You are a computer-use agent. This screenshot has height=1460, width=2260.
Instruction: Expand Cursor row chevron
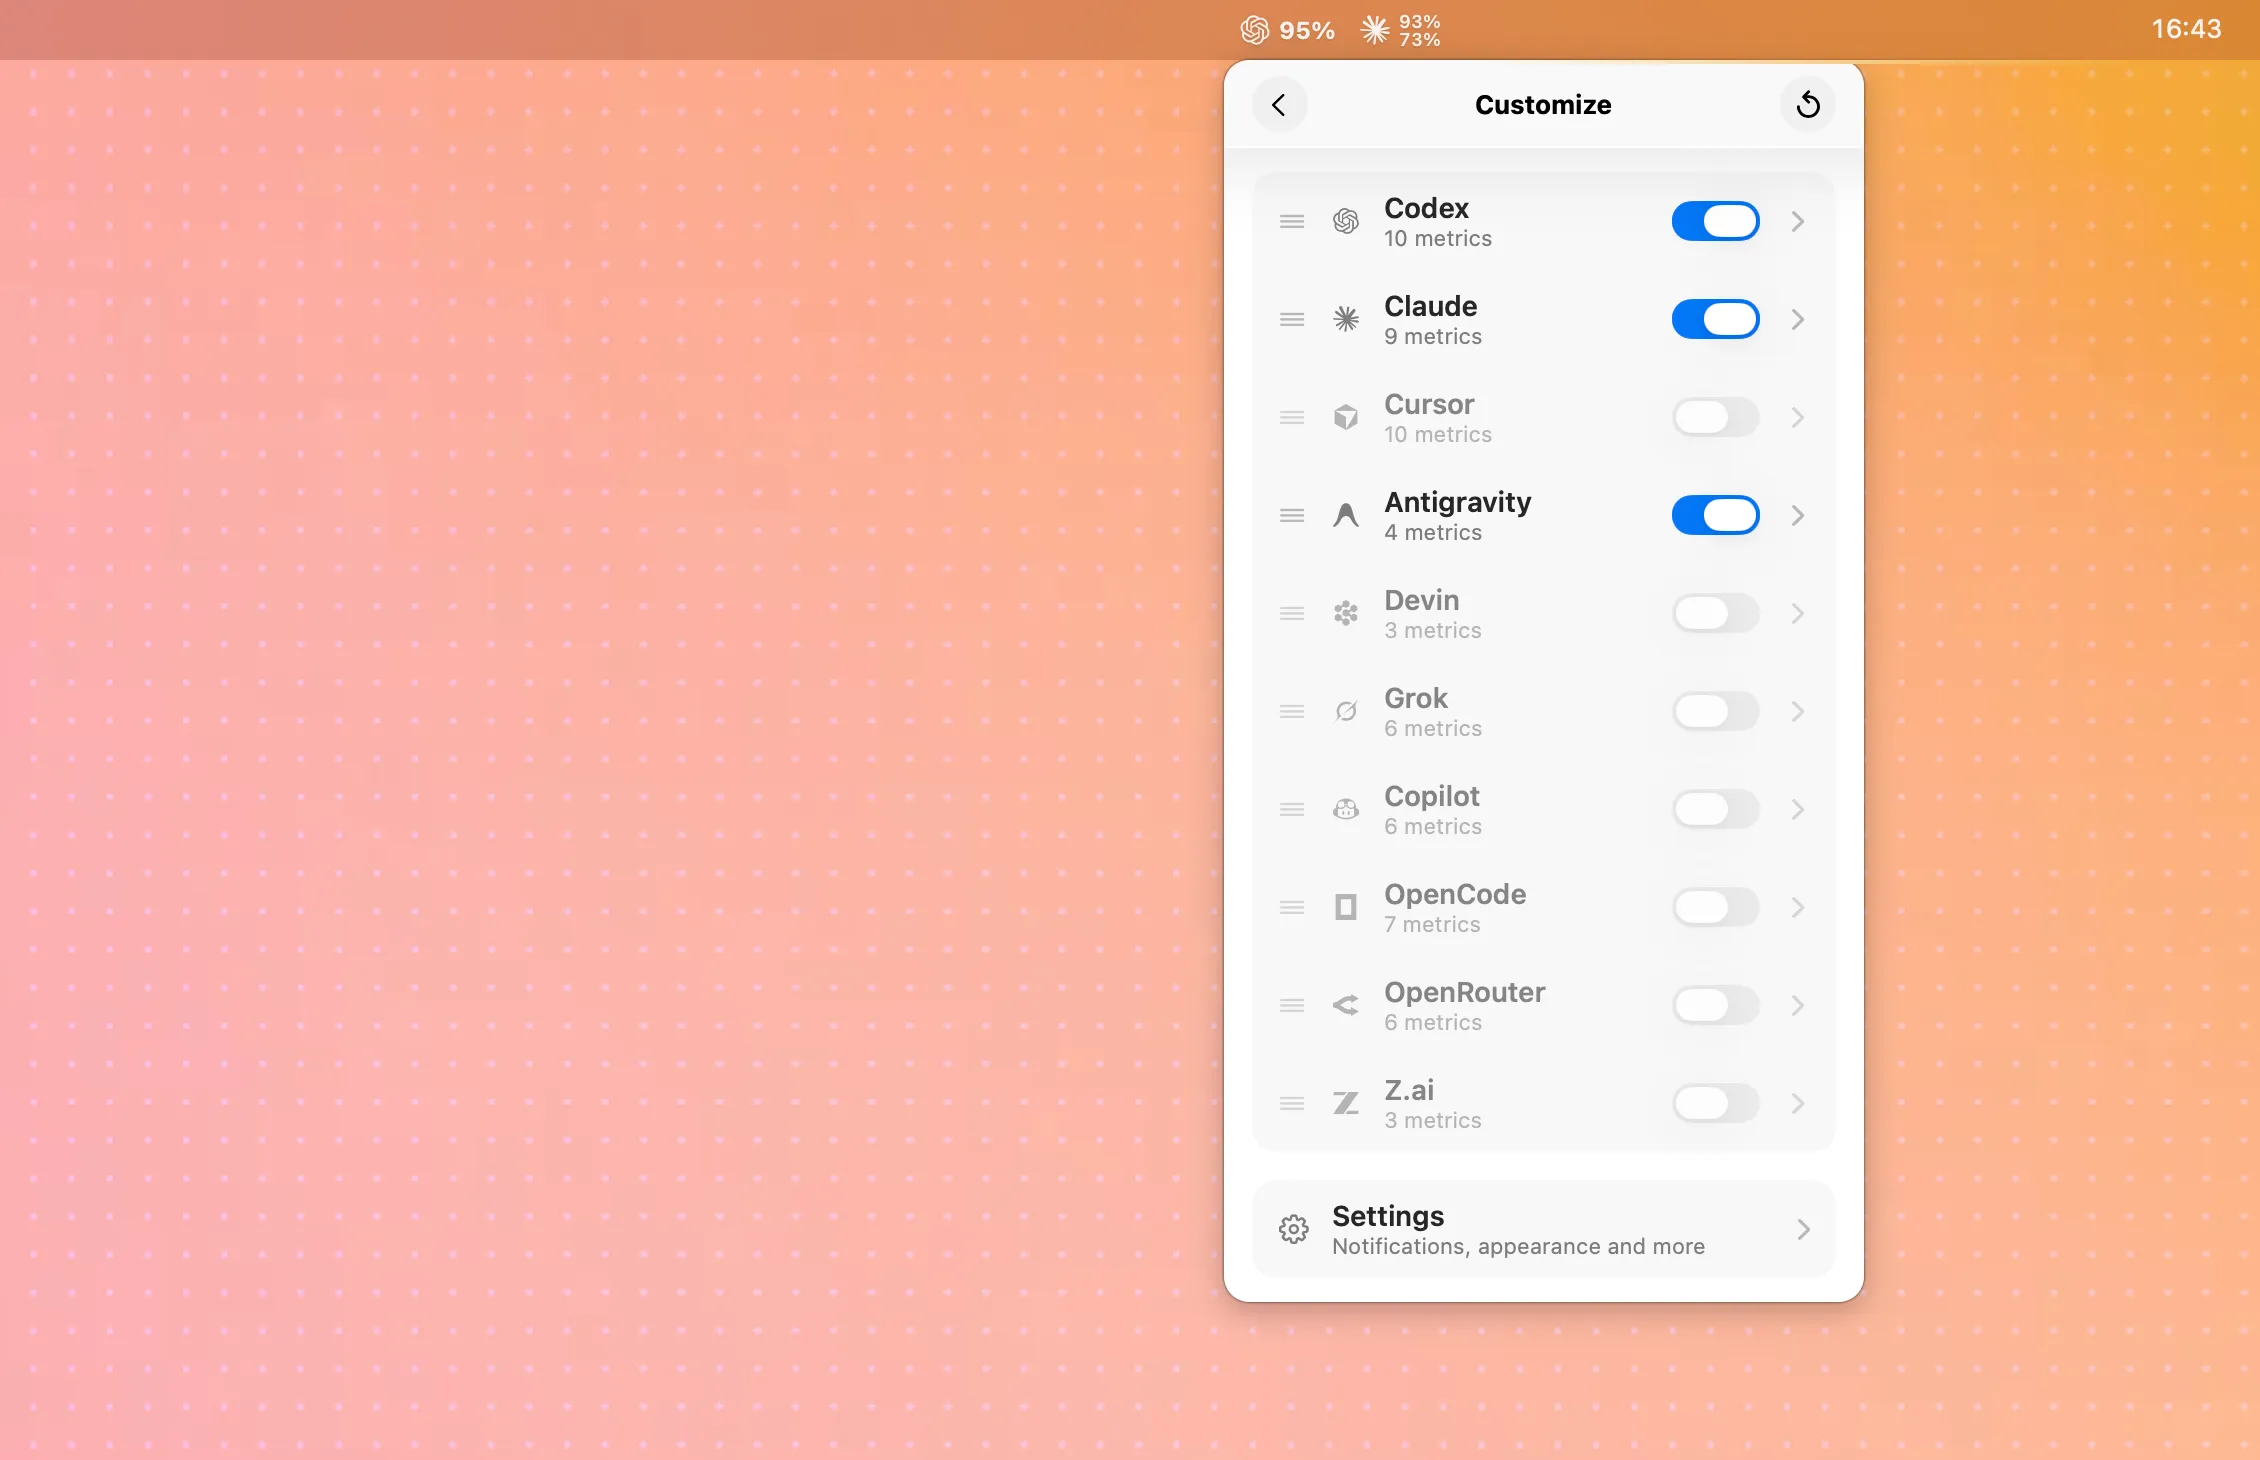[1798, 417]
